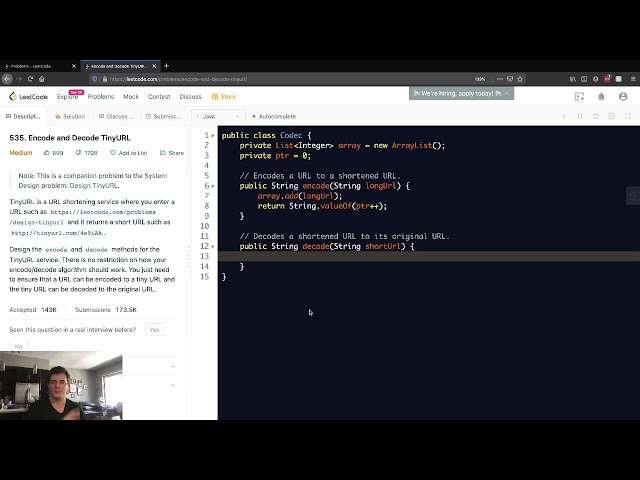Open the Firefox hamburger menu

(633, 79)
